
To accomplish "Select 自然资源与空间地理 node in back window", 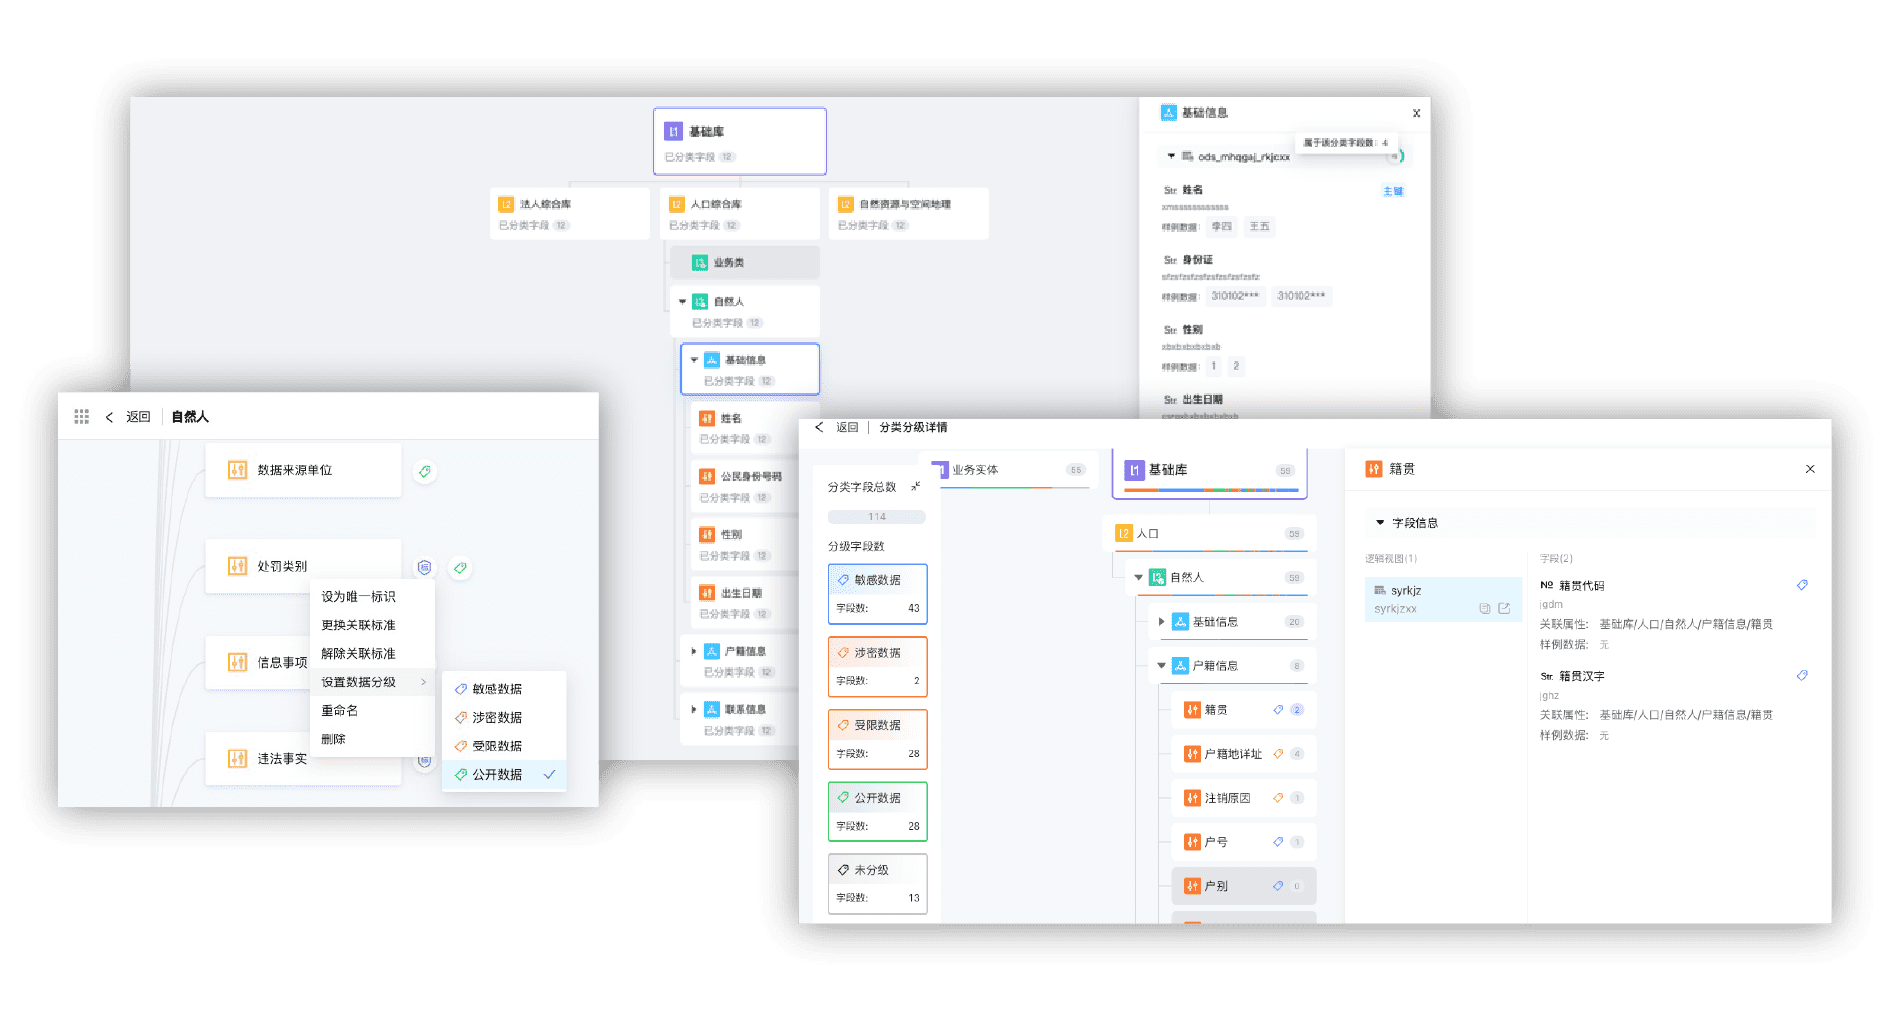I will click(x=909, y=214).
